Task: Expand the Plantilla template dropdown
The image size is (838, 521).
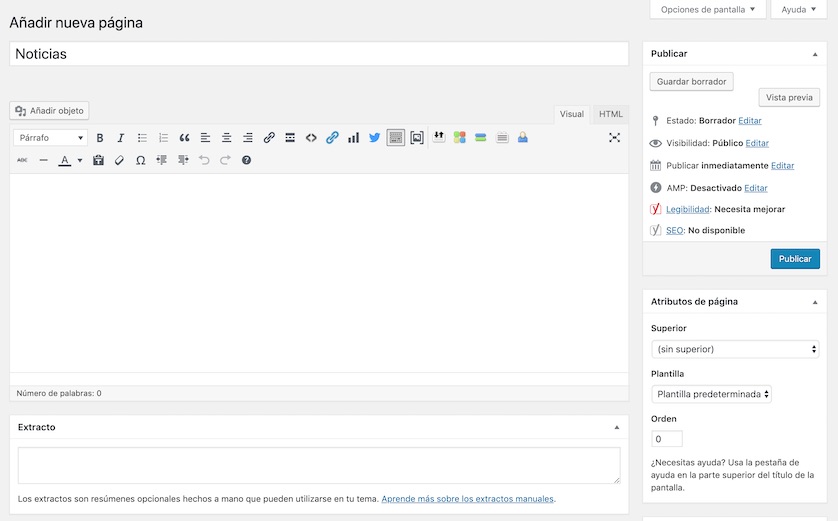Action: point(711,394)
